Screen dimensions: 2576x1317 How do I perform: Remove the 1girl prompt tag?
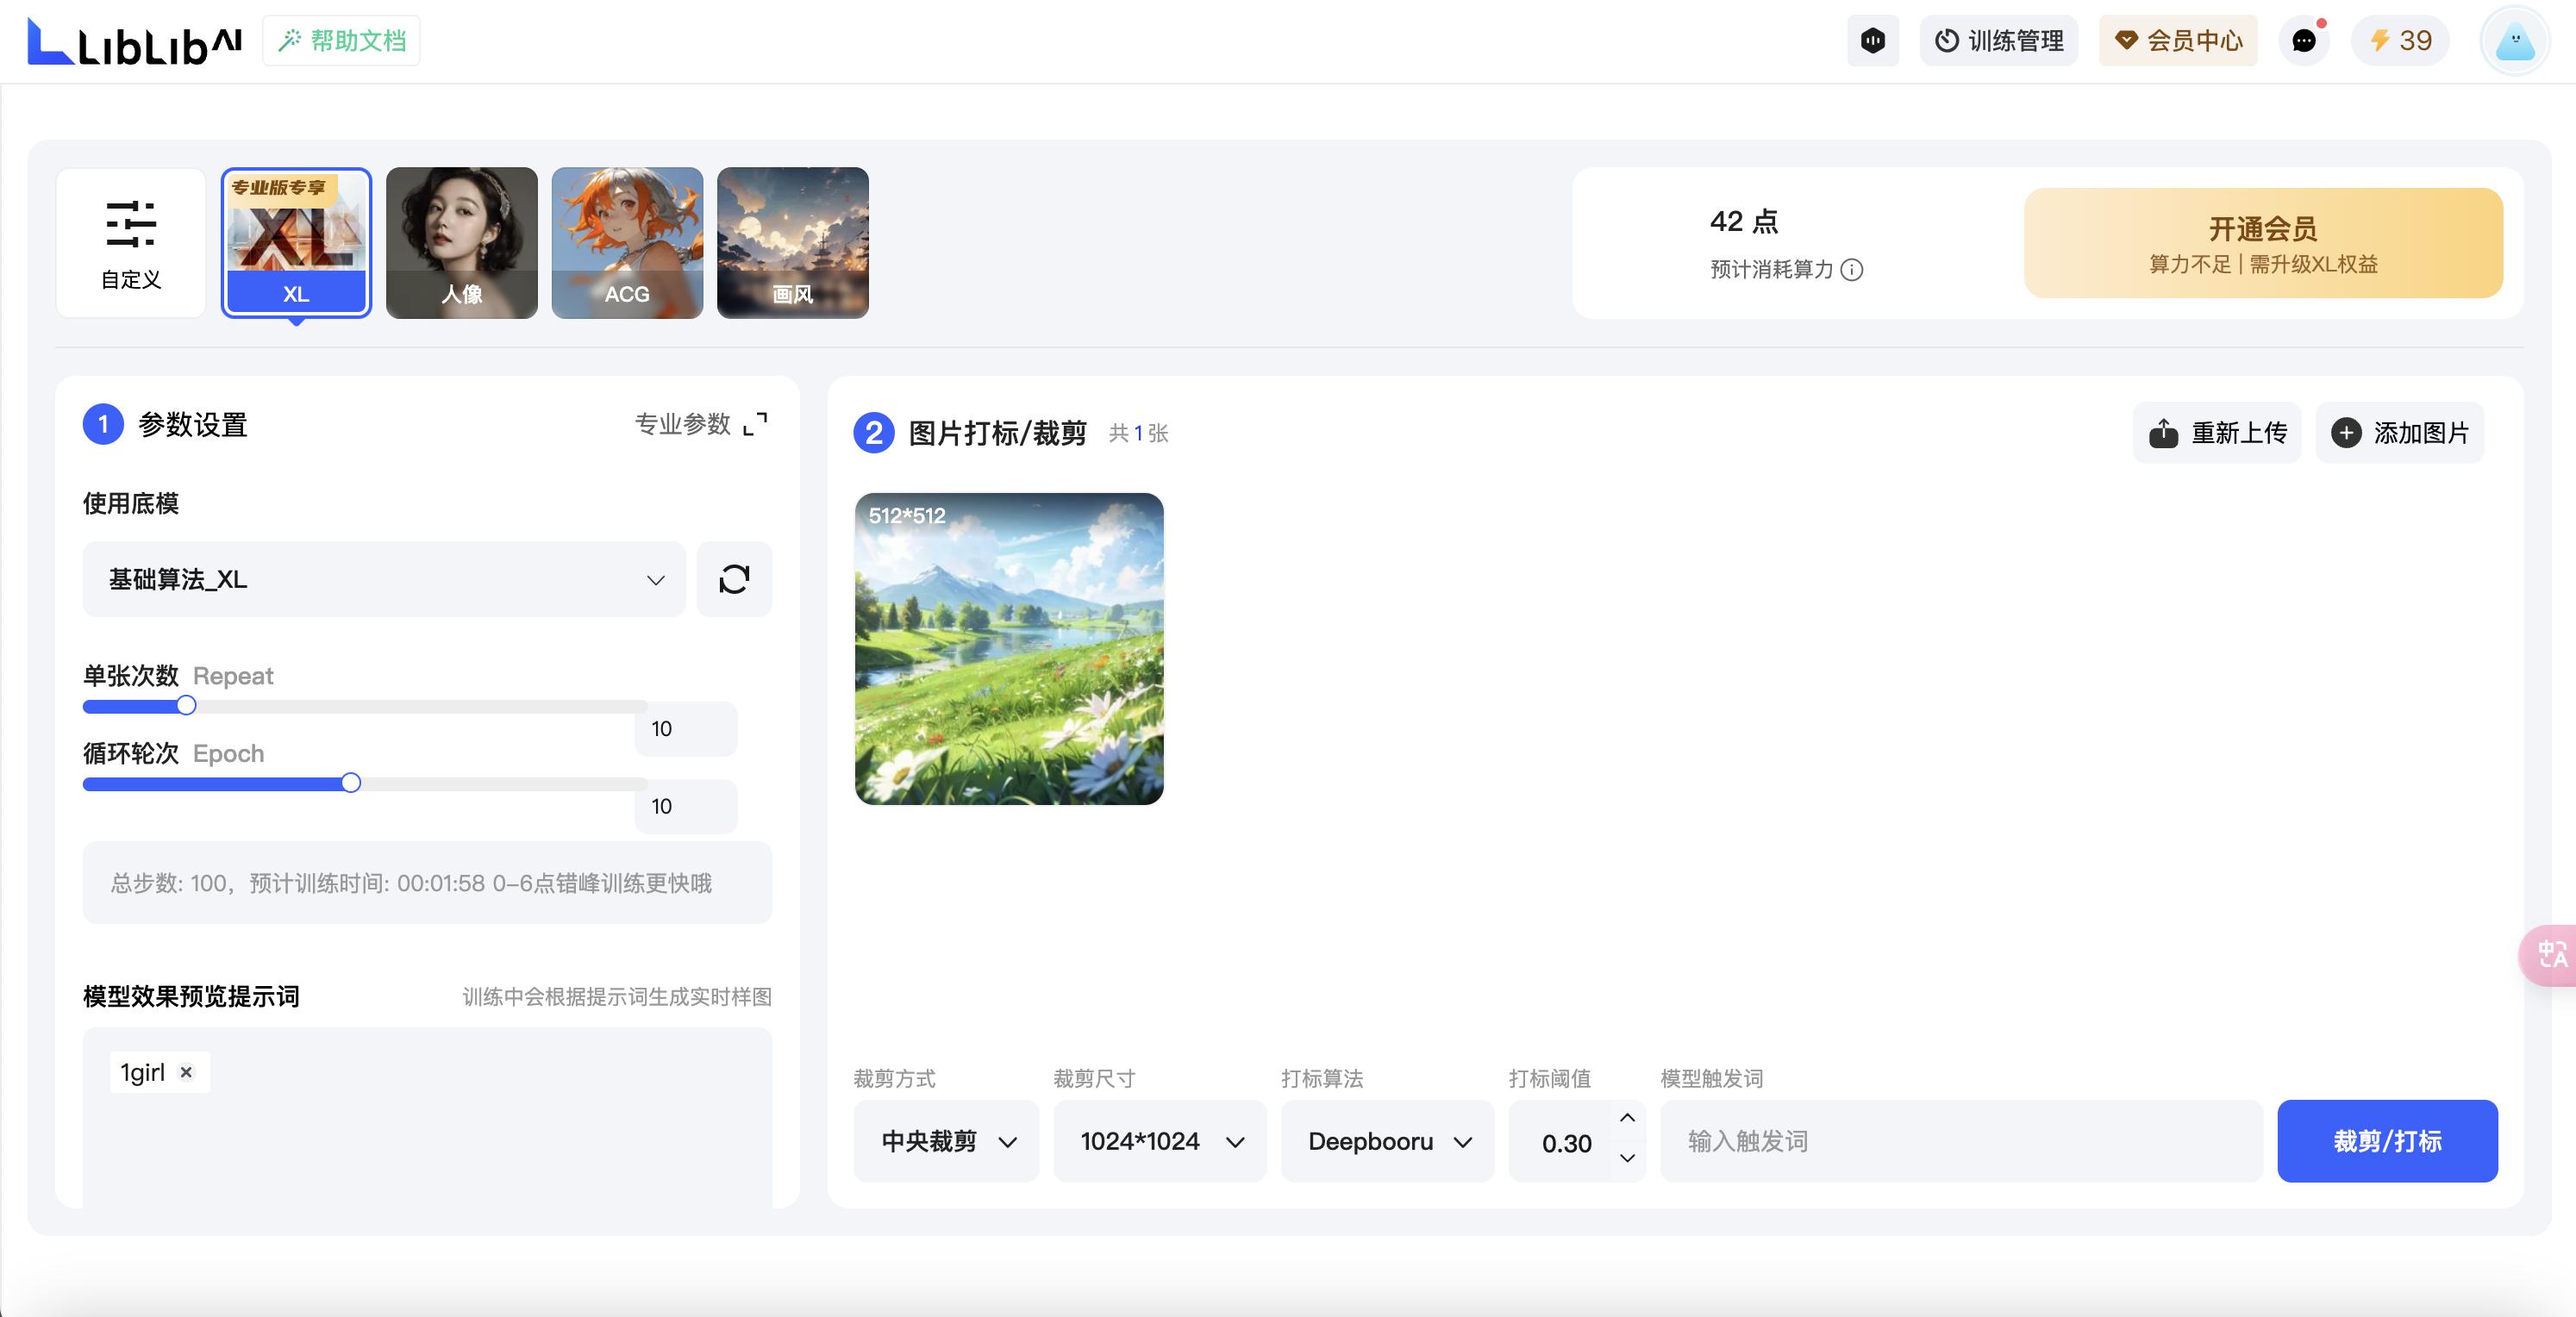[x=186, y=1072]
